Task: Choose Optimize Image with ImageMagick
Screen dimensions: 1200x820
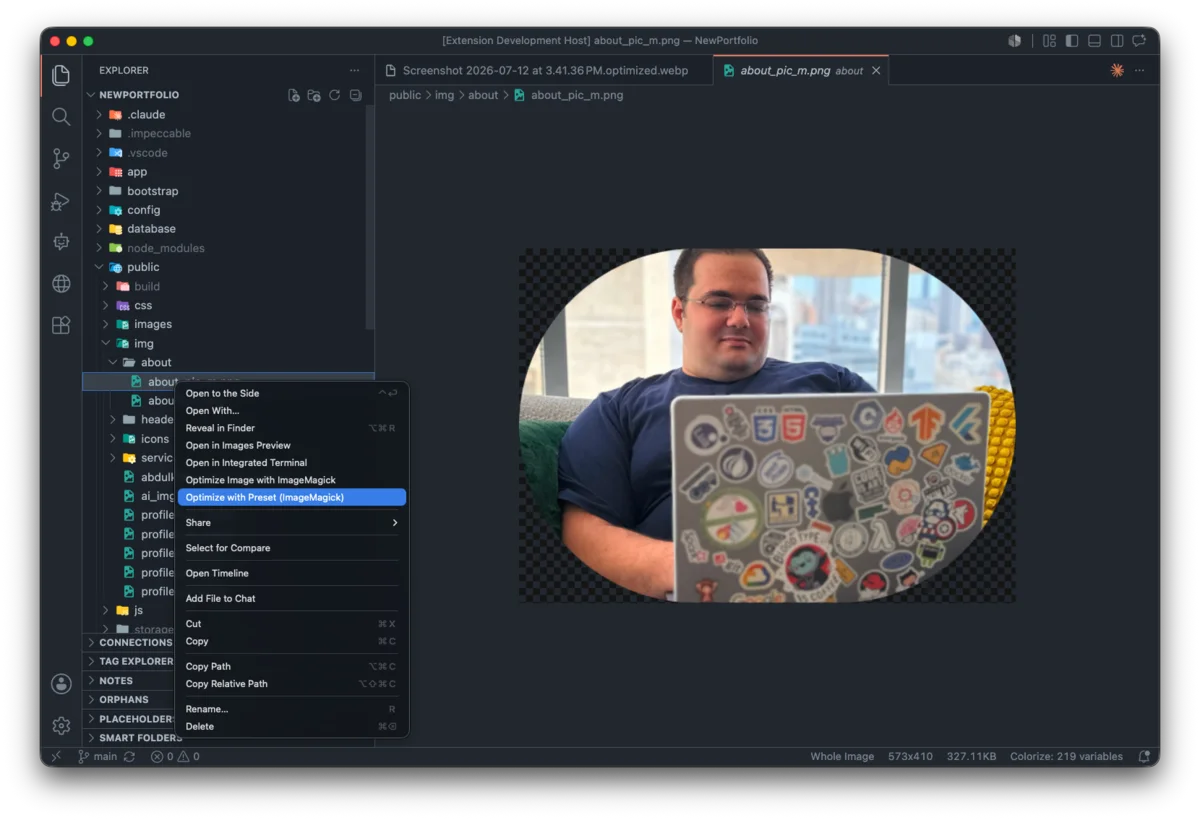Action: point(291,480)
